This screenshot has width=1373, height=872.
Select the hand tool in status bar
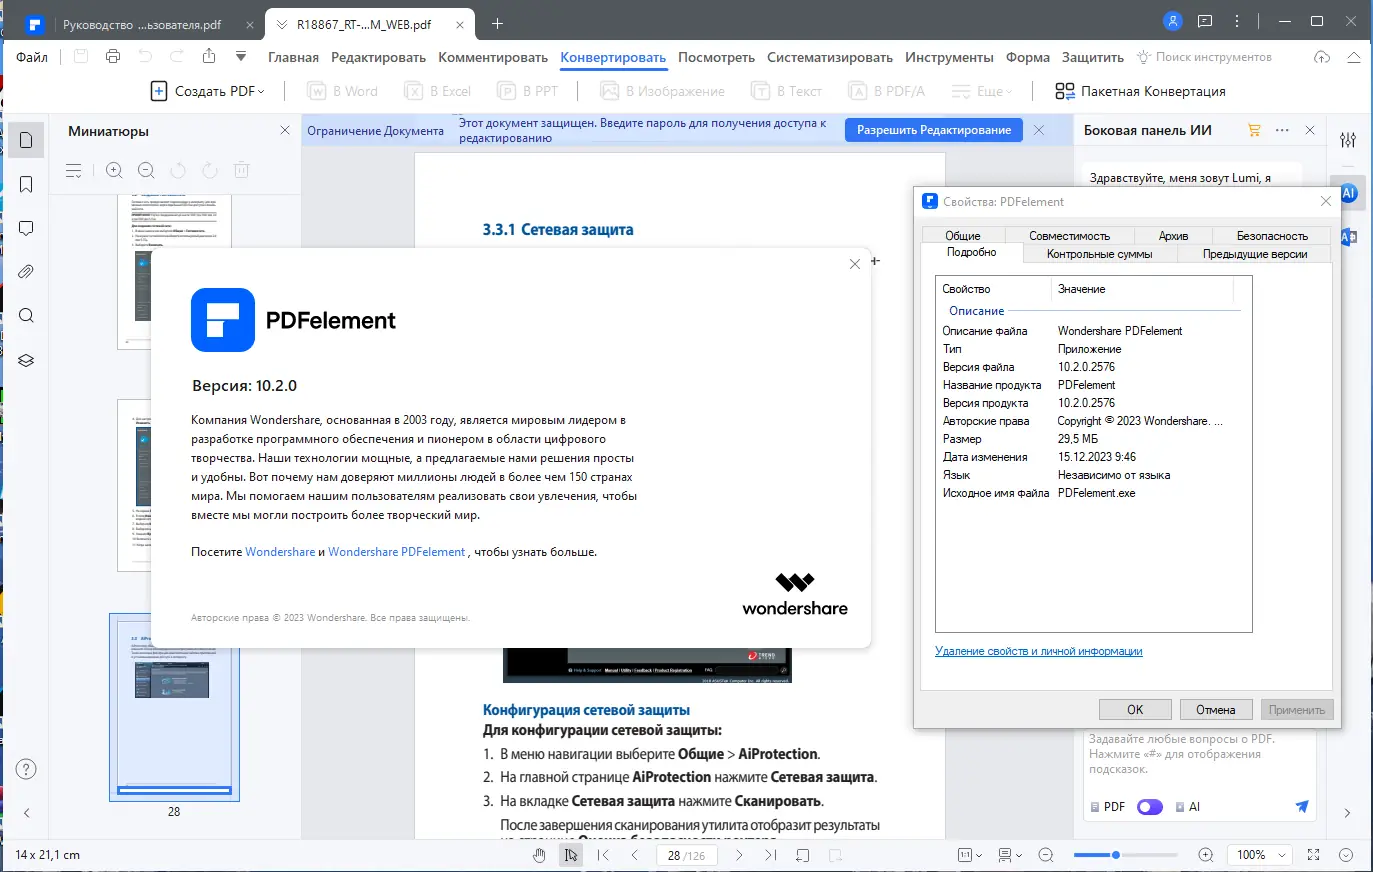pos(539,855)
